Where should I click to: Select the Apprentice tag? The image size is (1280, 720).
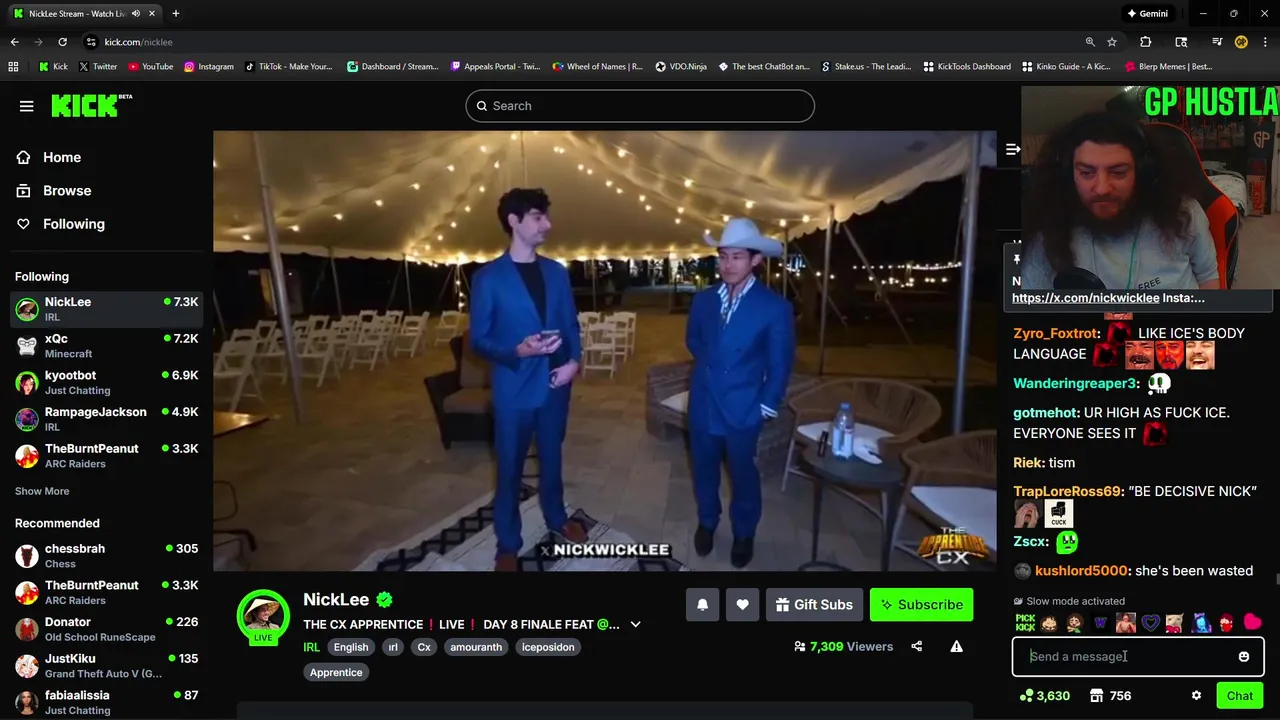[336, 672]
